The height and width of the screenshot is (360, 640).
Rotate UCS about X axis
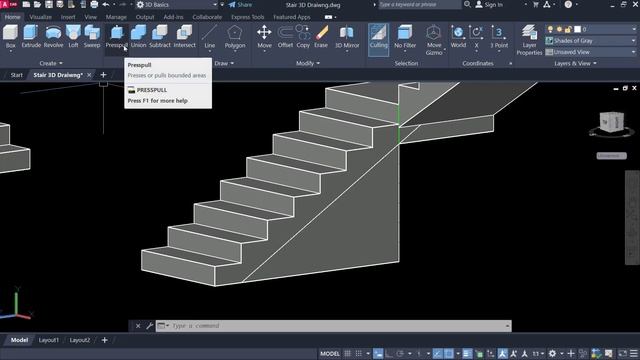point(476,36)
